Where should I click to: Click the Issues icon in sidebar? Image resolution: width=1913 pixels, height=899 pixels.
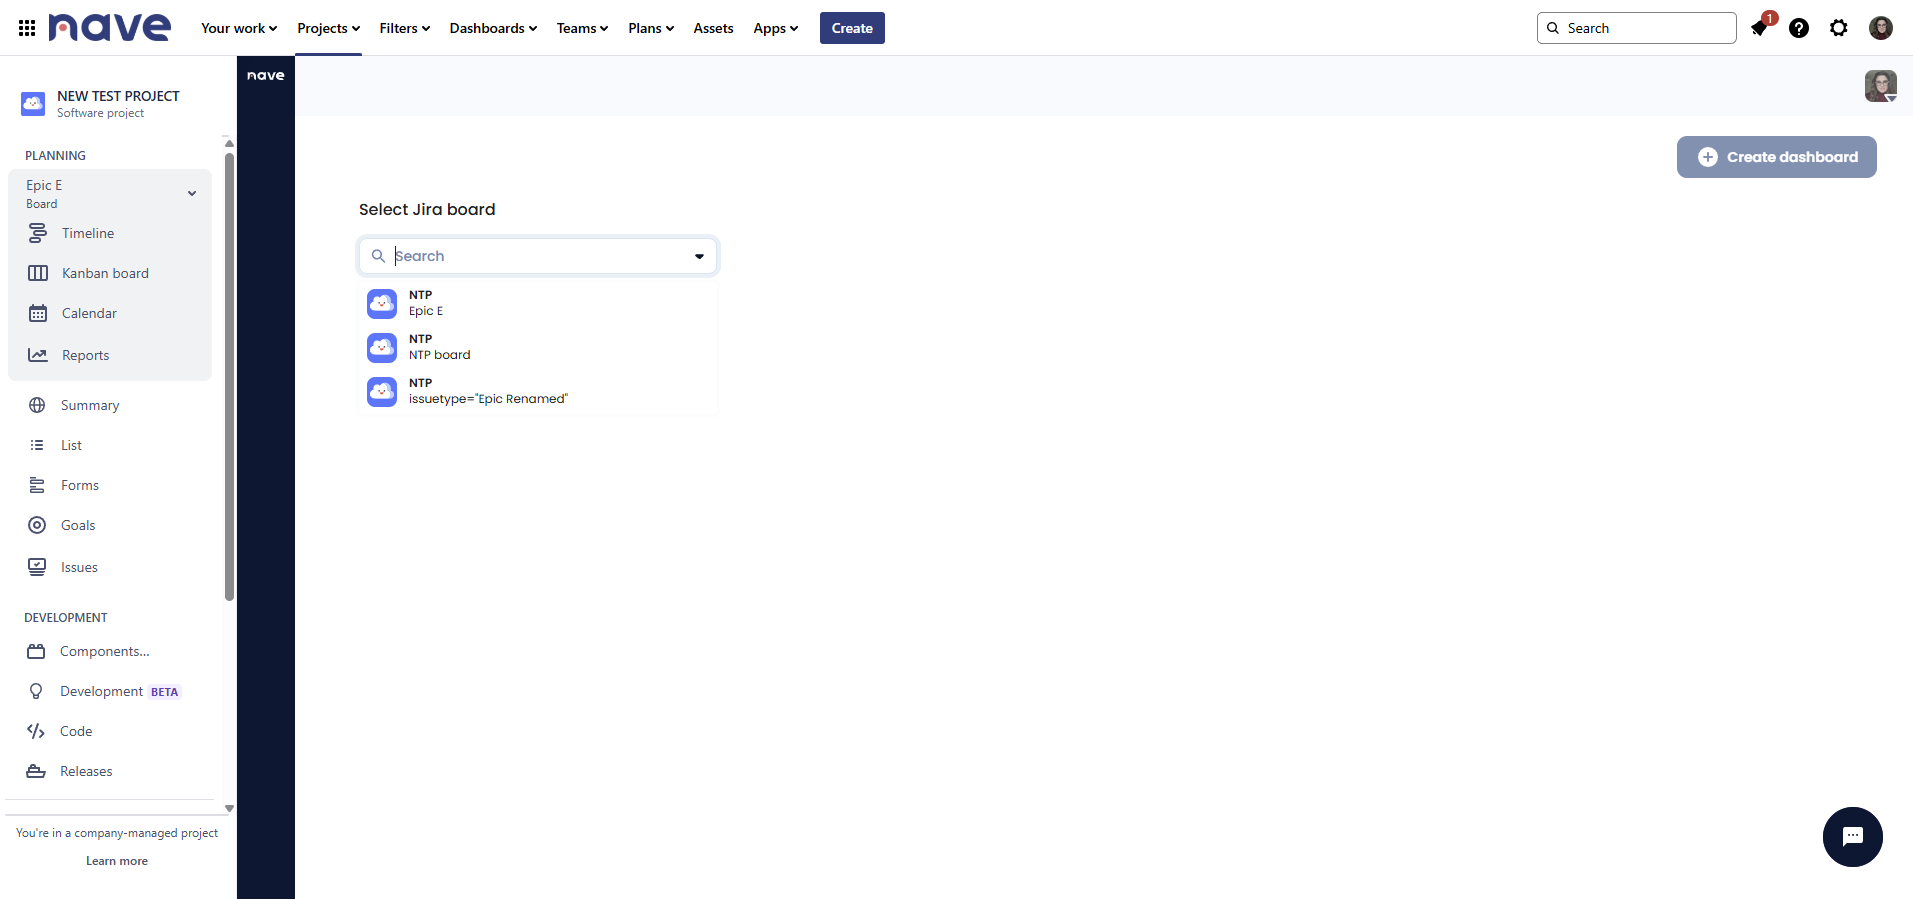tap(37, 567)
